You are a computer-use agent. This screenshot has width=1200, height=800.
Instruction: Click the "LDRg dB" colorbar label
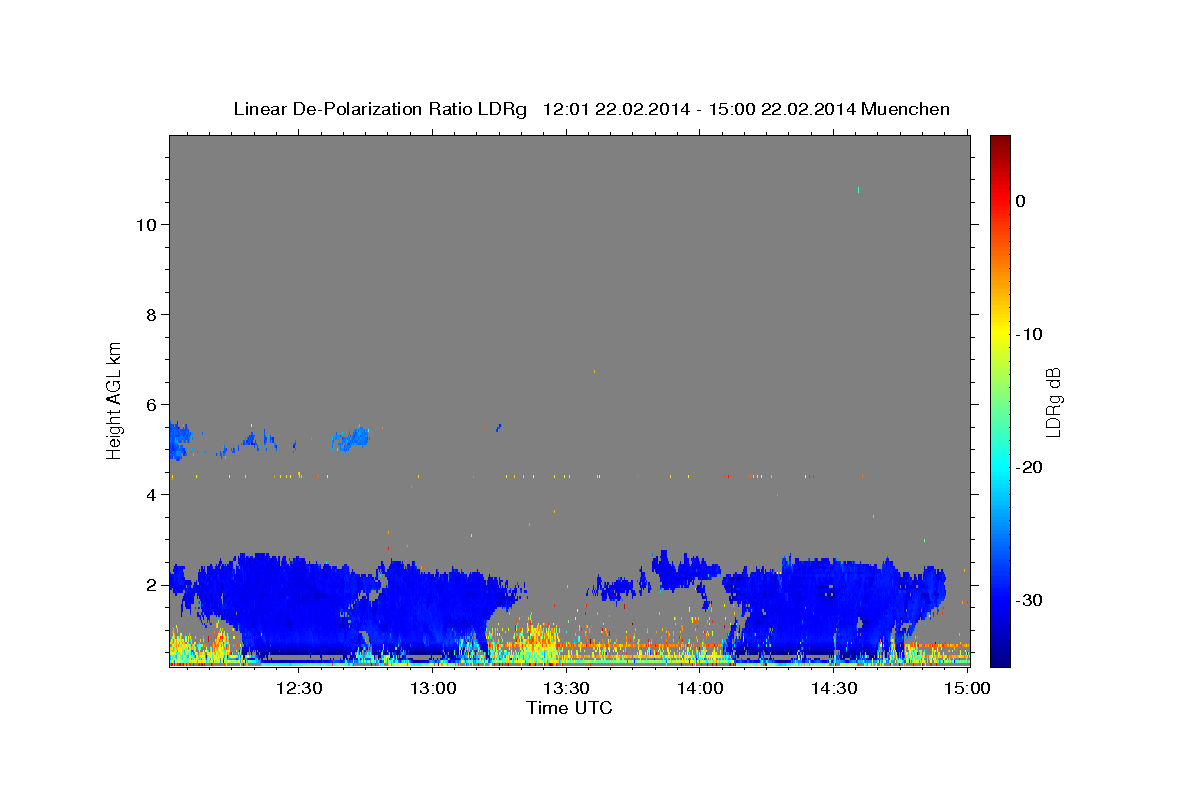pyautogui.click(x=1052, y=402)
